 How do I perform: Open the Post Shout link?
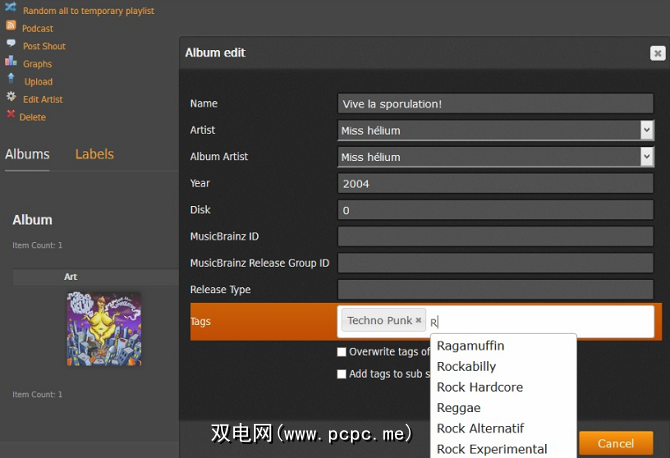[44, 46]
